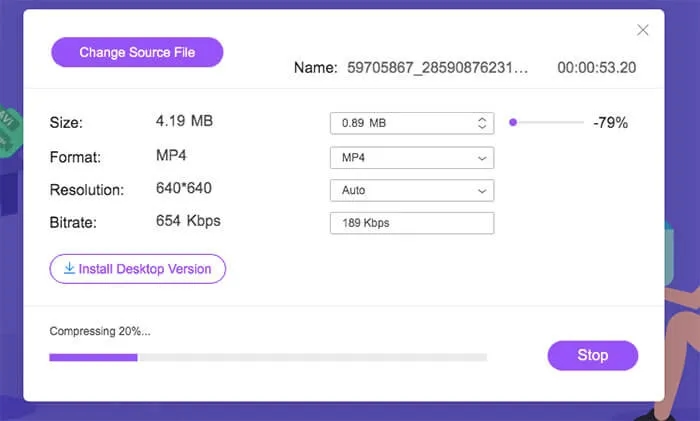700x421 pixels.
Task: Click the Compressing 20% status text
Action: click(x=100, y=331)
